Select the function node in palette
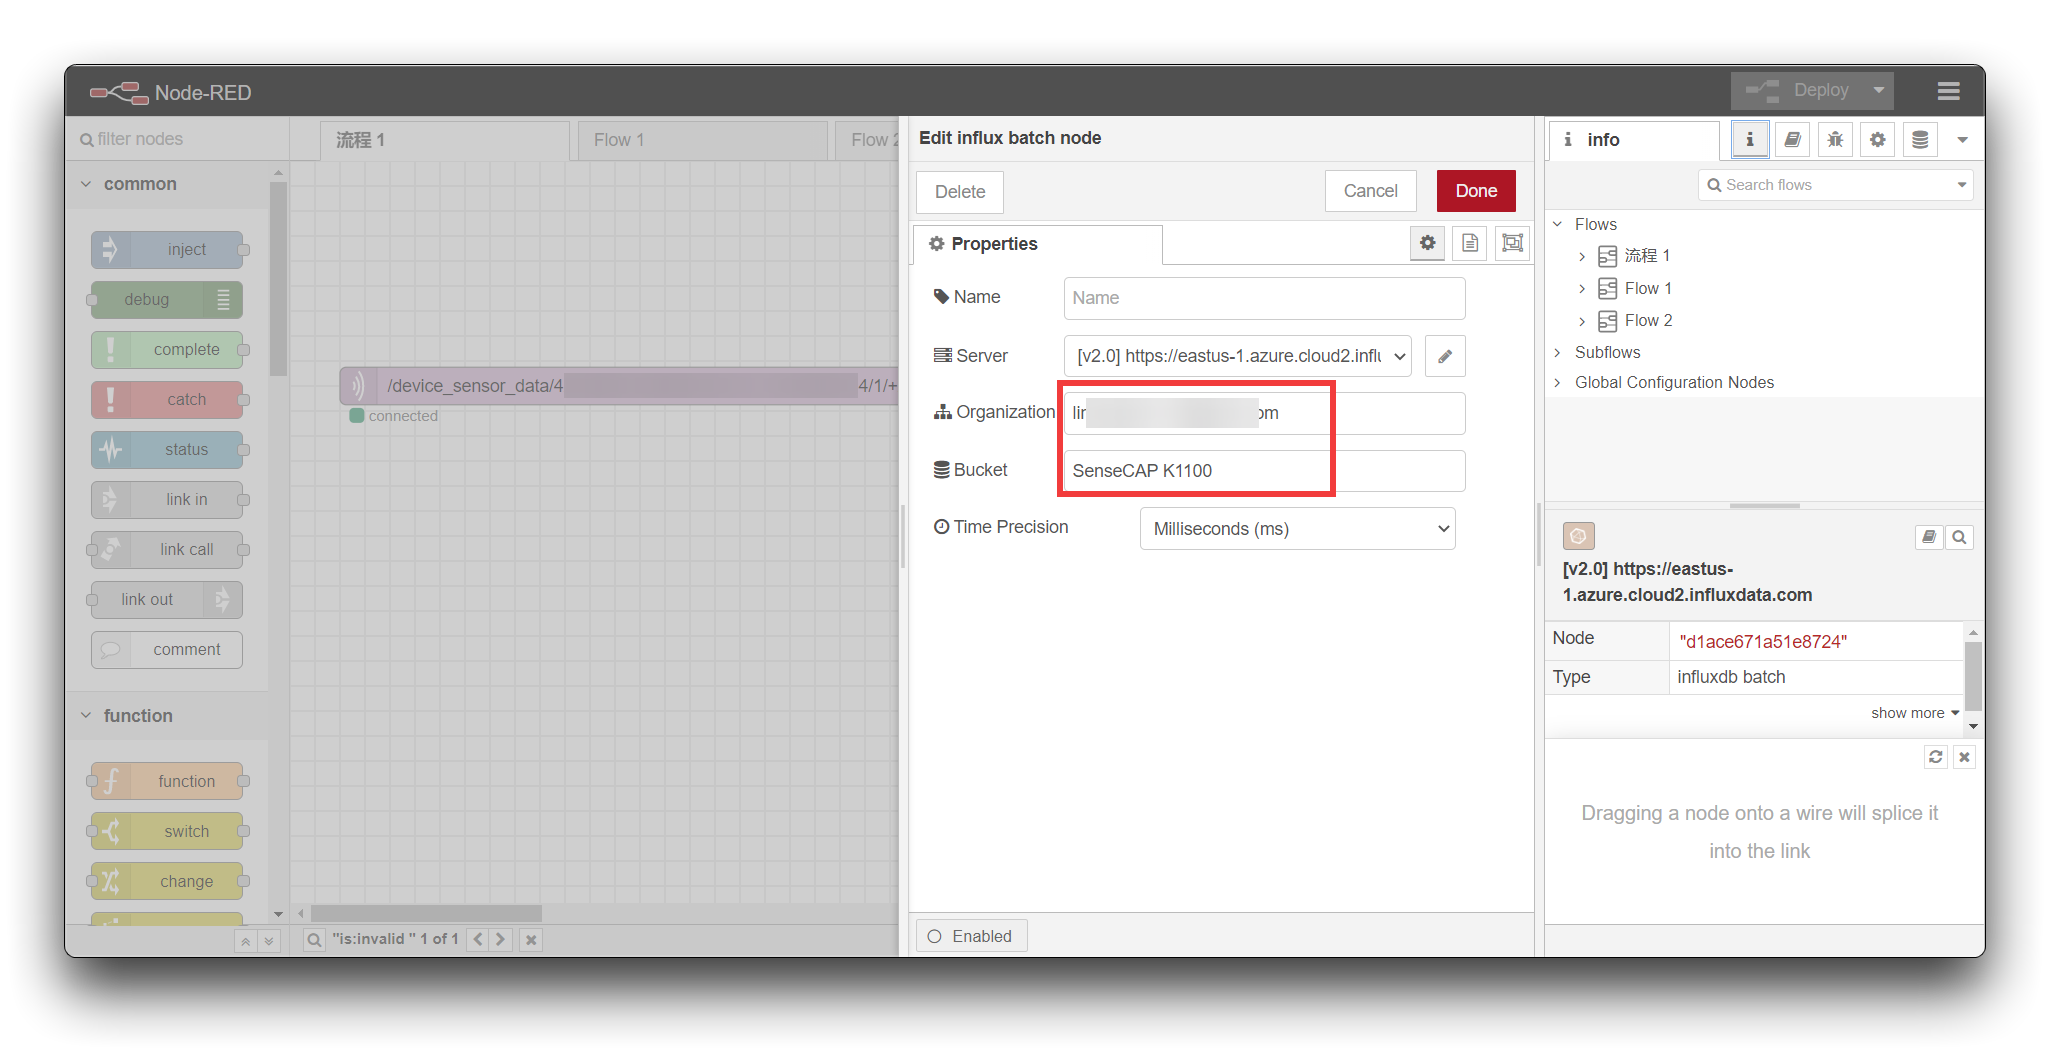Screen dimensions: 2050x1054 point(168,782)
